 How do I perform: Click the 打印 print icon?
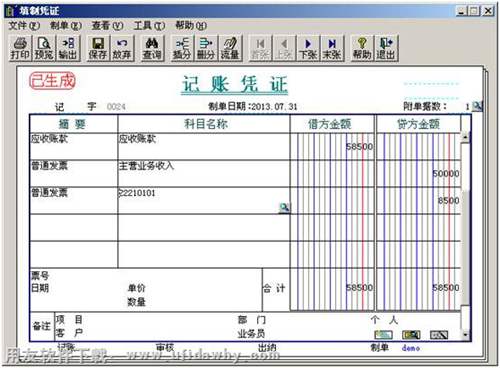pyautogui.click(x=20, y=48)
